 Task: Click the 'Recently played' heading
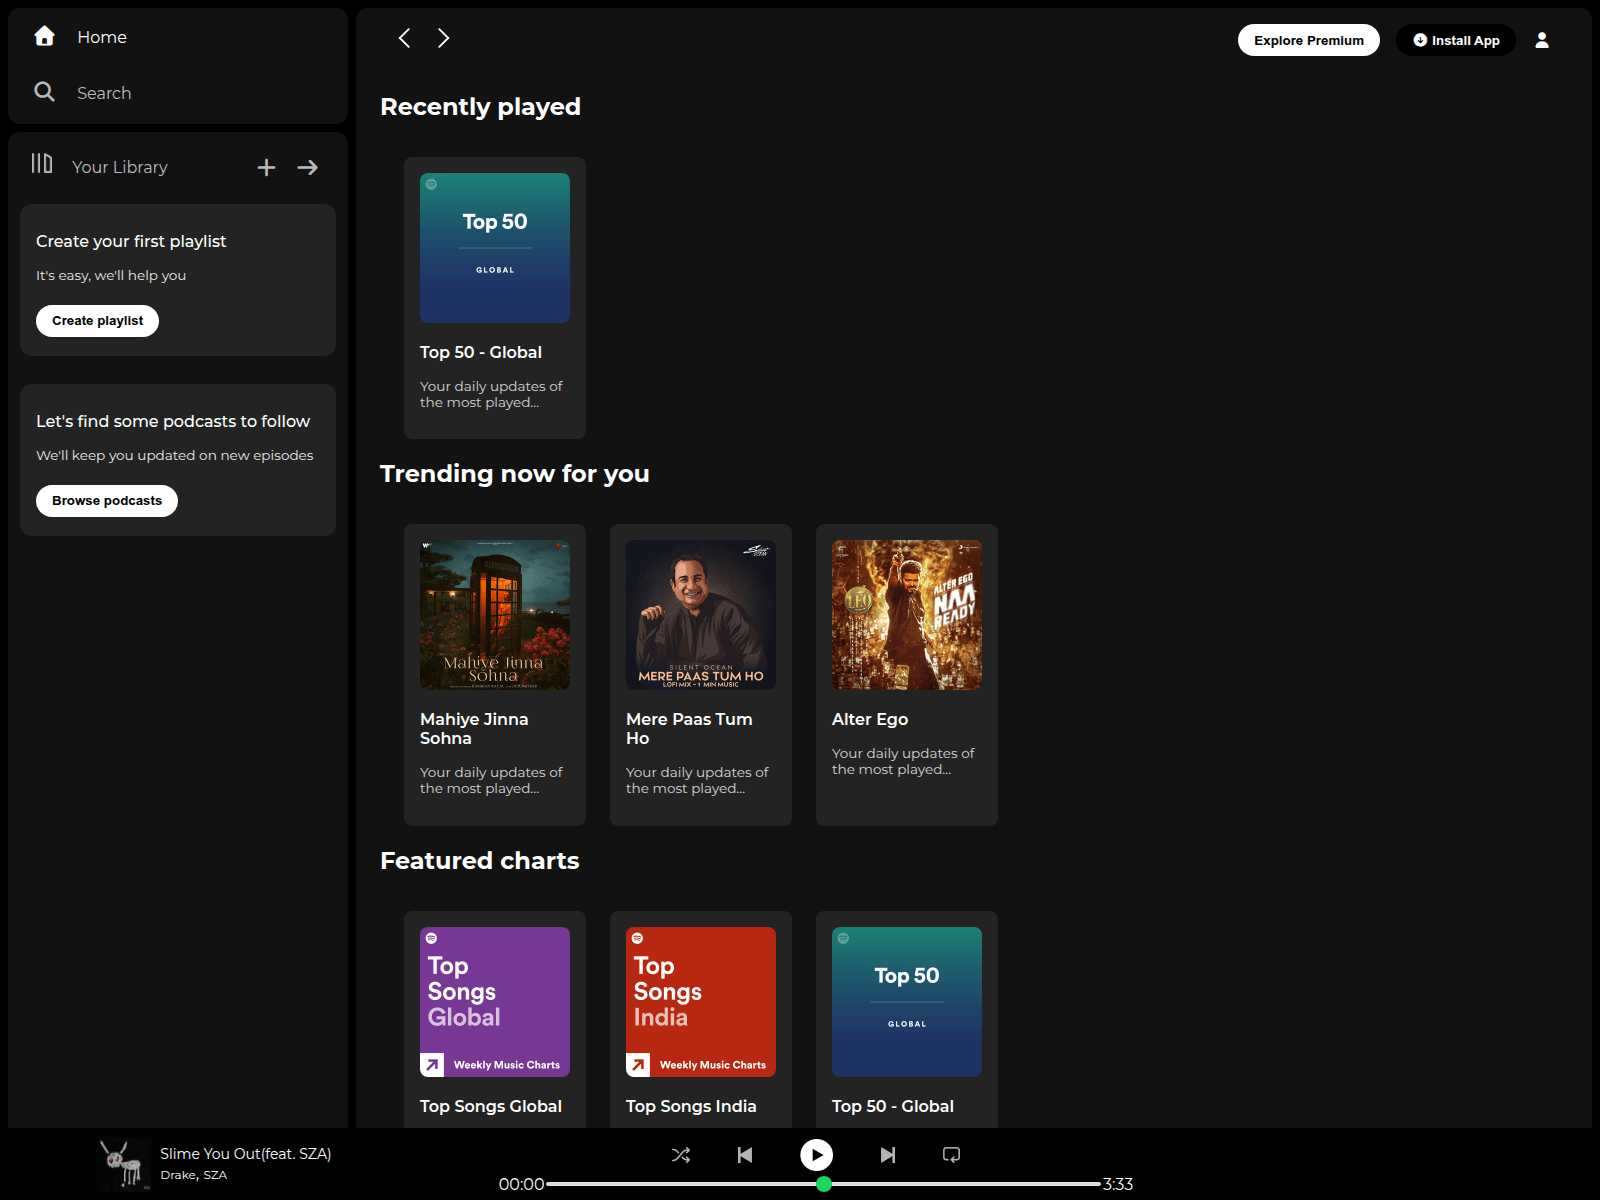pyautogui.click(x=480, y=107)
